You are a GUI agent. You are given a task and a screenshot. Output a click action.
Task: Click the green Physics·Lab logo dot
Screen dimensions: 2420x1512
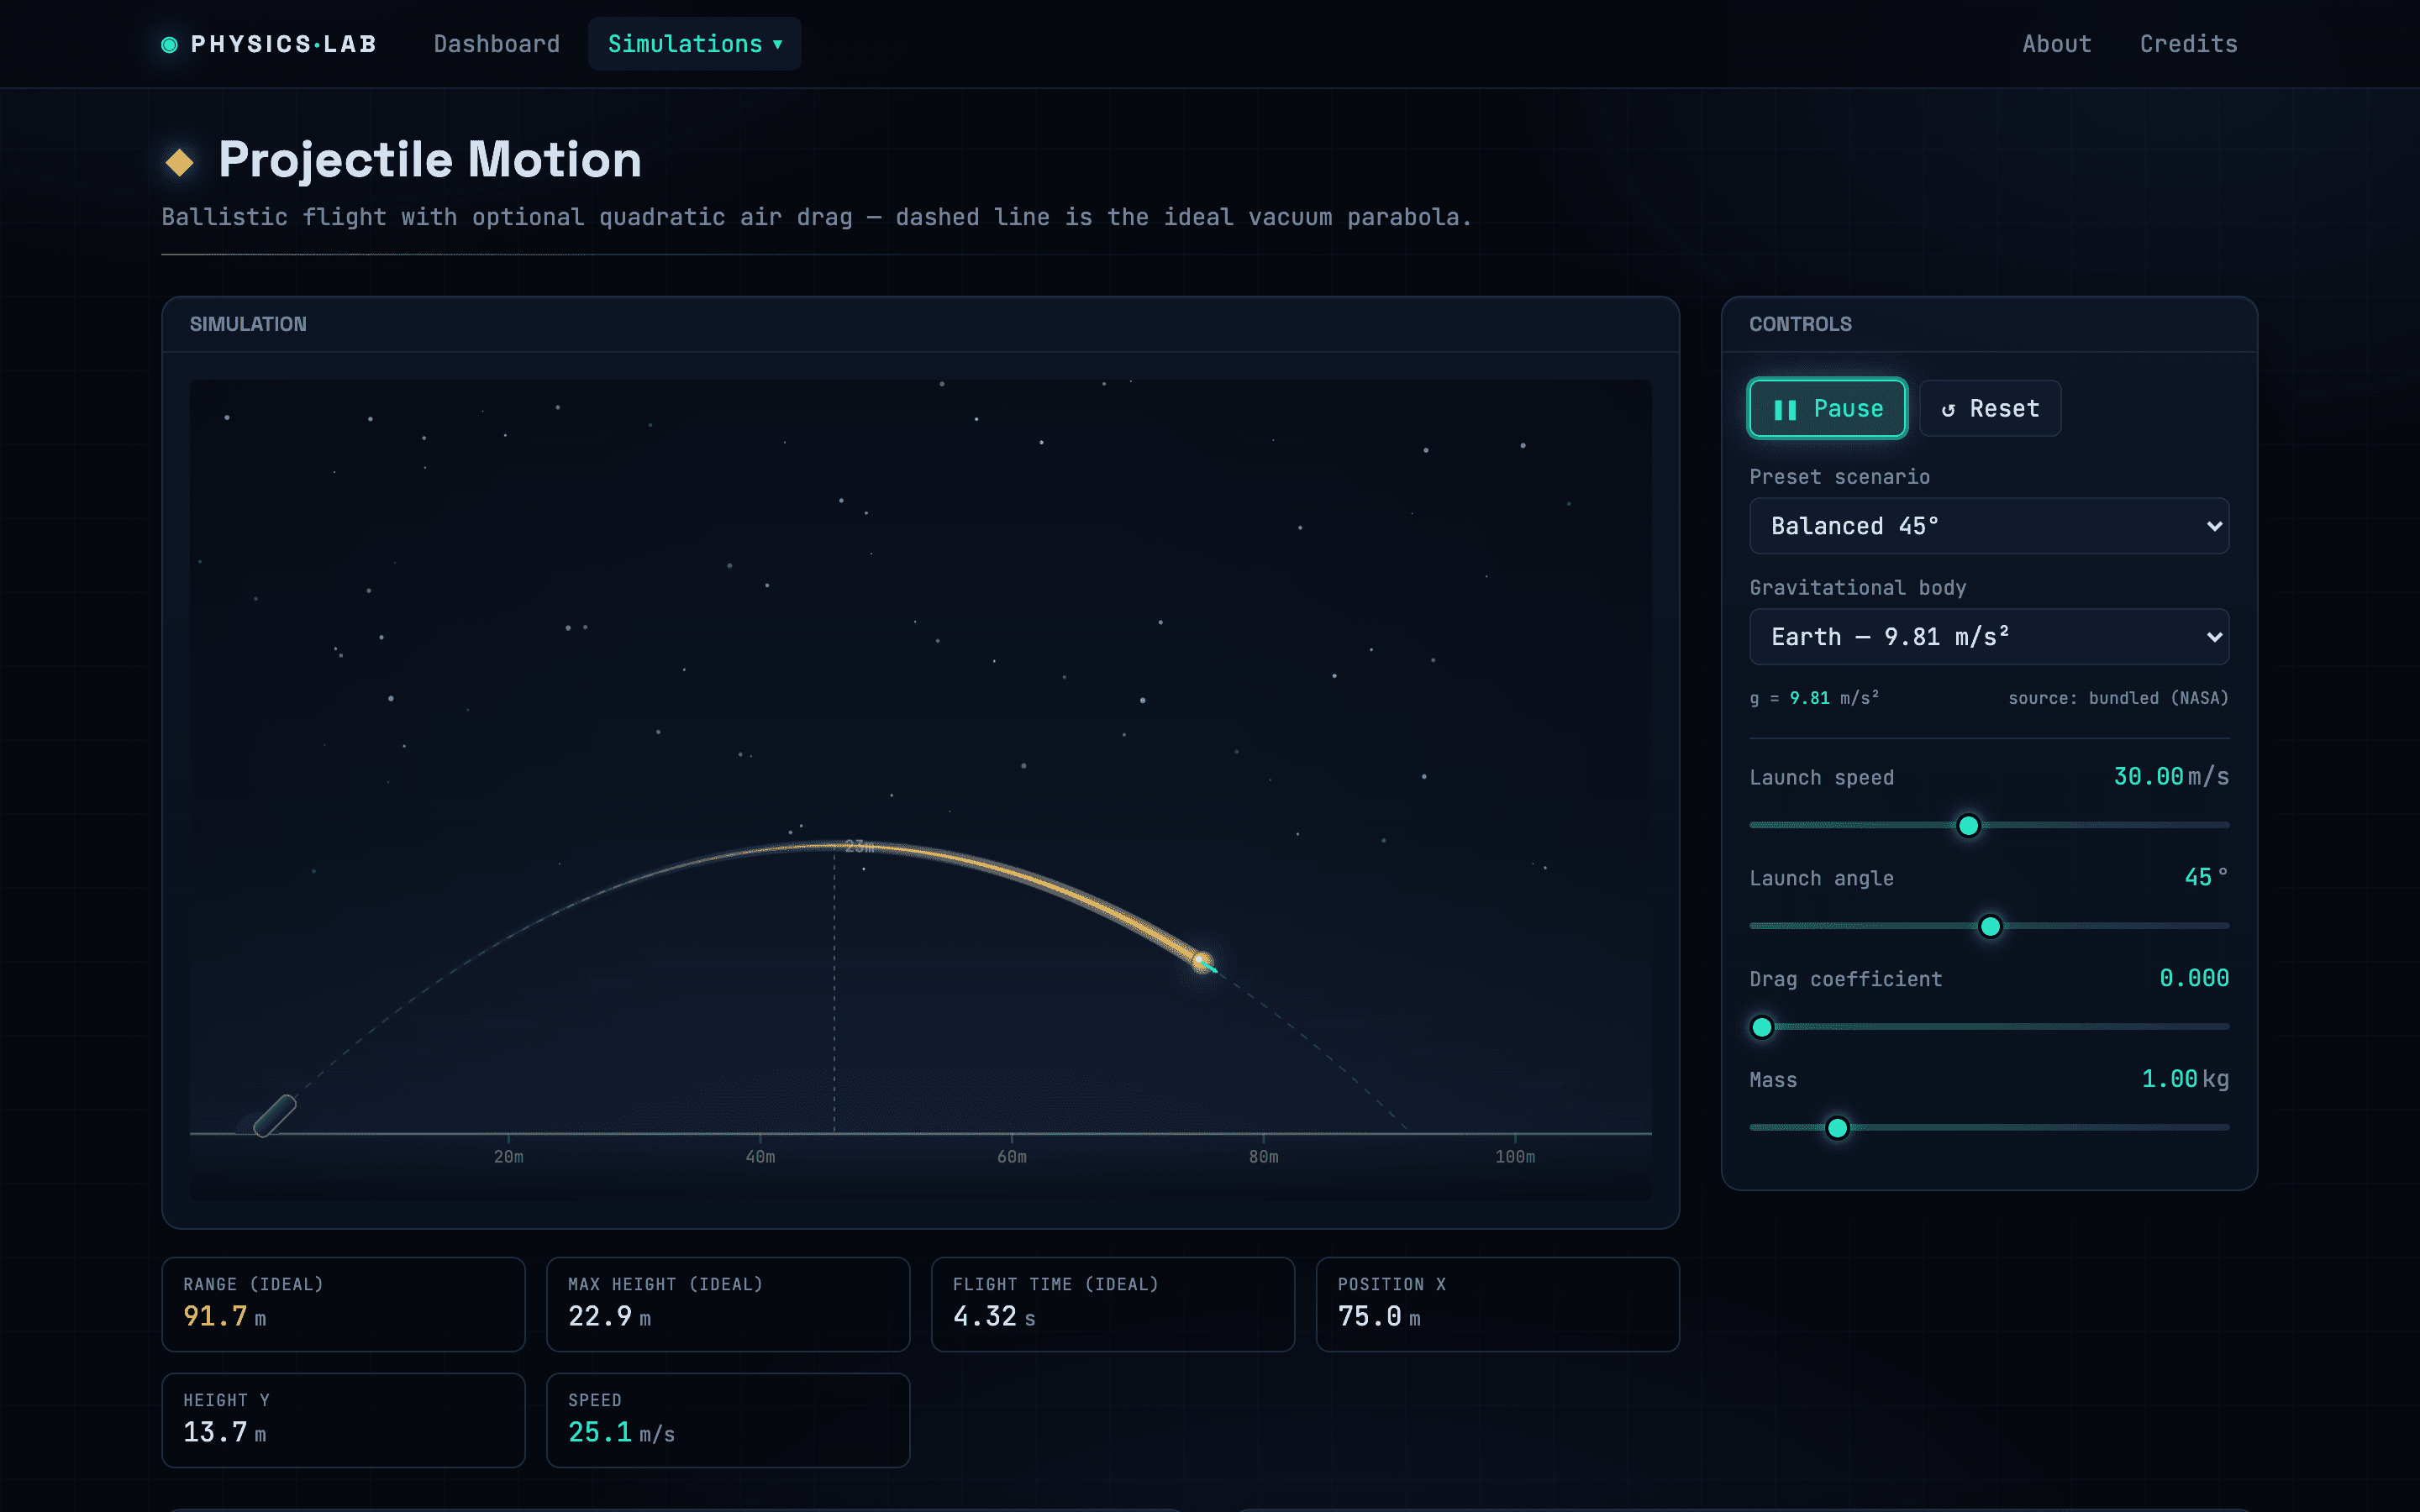[169, 44]
